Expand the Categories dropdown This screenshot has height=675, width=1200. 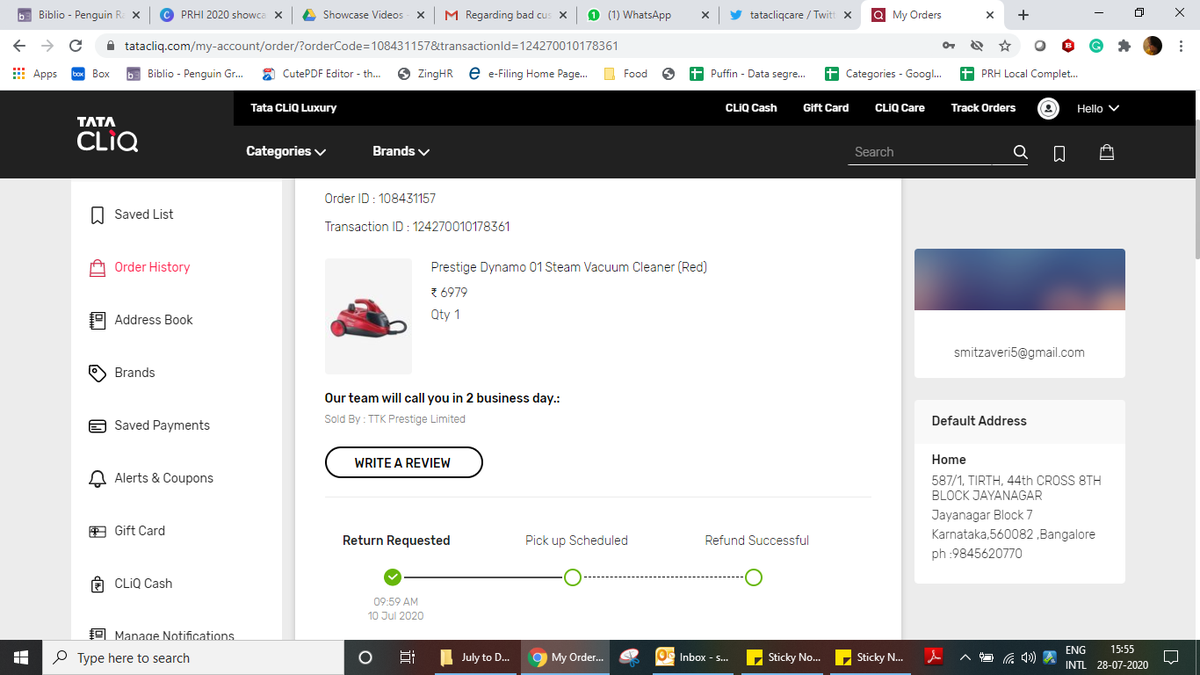click(x=286, y=151)
